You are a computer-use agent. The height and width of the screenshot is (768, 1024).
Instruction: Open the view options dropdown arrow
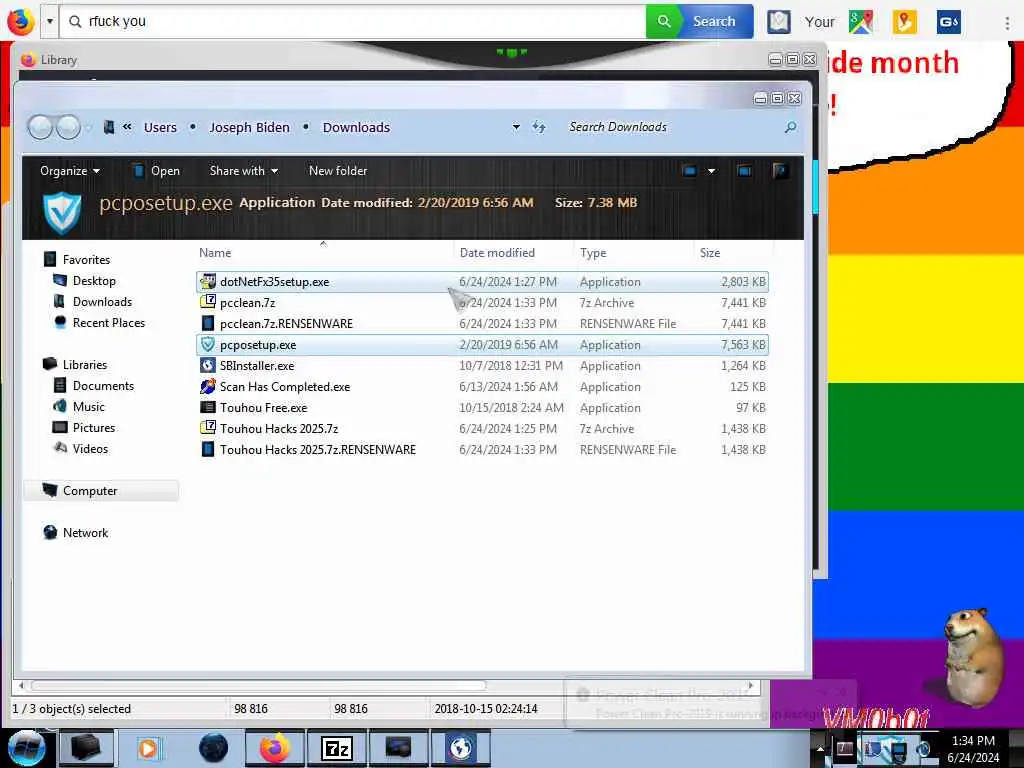pyautogui.click(x=711, y=171)
